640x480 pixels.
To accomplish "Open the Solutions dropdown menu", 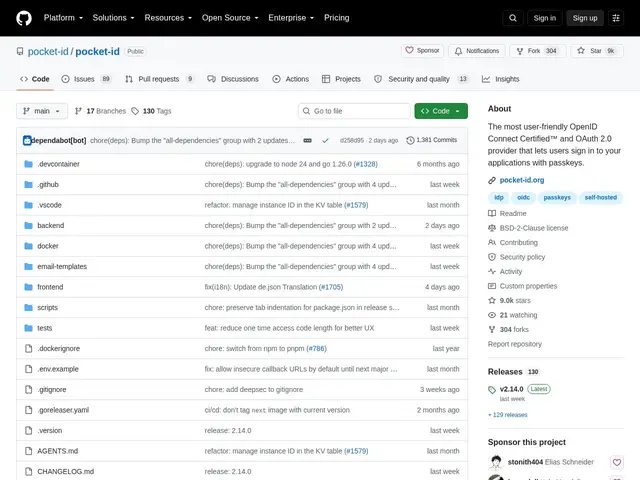I will tap(113, 18).
